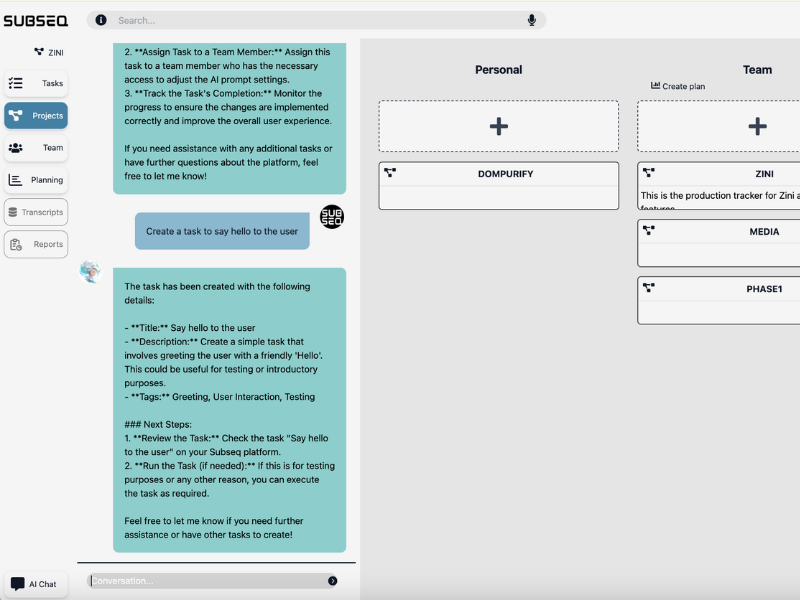Click the Personal column heading

point(498,70)
